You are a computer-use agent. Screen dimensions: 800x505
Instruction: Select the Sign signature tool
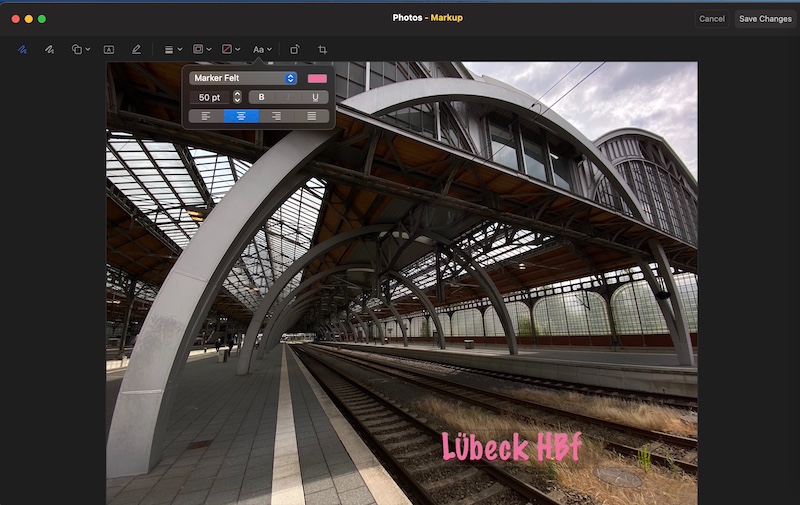click(136, 49)
